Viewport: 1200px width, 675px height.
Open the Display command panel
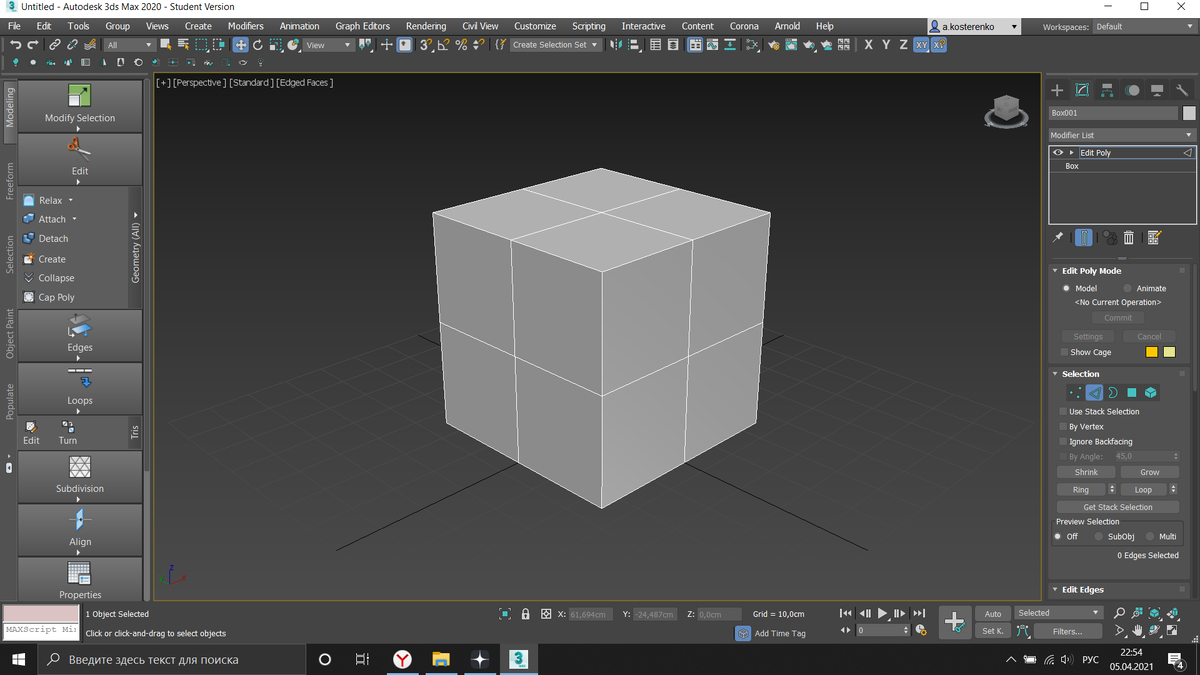[x=1157, y=90]
